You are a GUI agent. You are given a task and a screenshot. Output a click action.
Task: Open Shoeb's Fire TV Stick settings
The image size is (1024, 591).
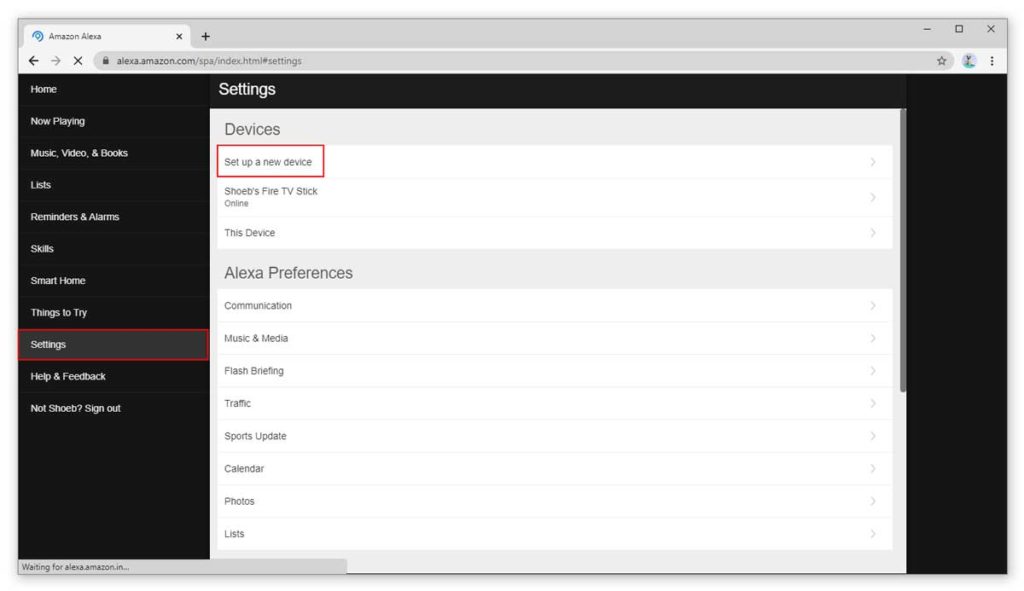click(x=554, y=197)
